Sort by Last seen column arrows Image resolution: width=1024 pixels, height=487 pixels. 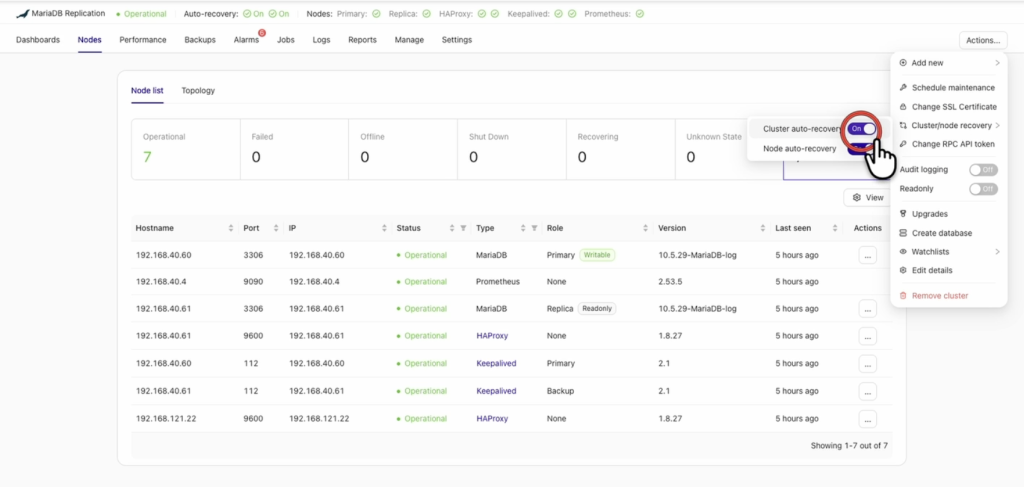[835, 228]
